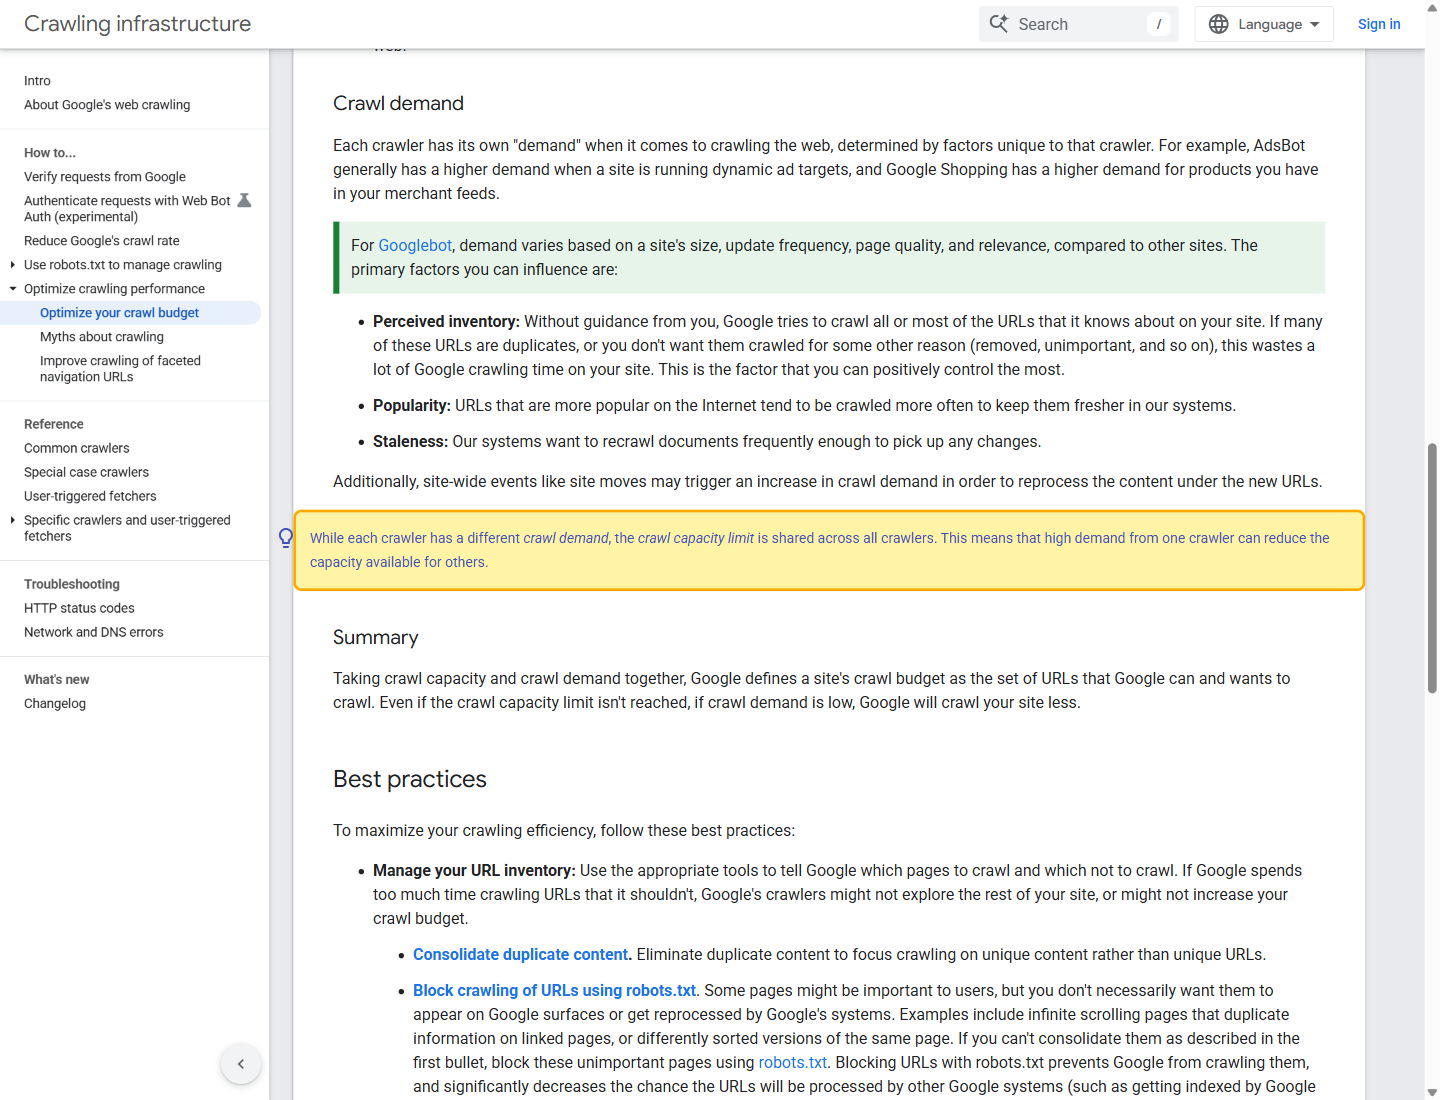This screenshot has width=1440, height=1100.
Task: Open Consolidate duplicate content link
Action: [x=521, y=954]
